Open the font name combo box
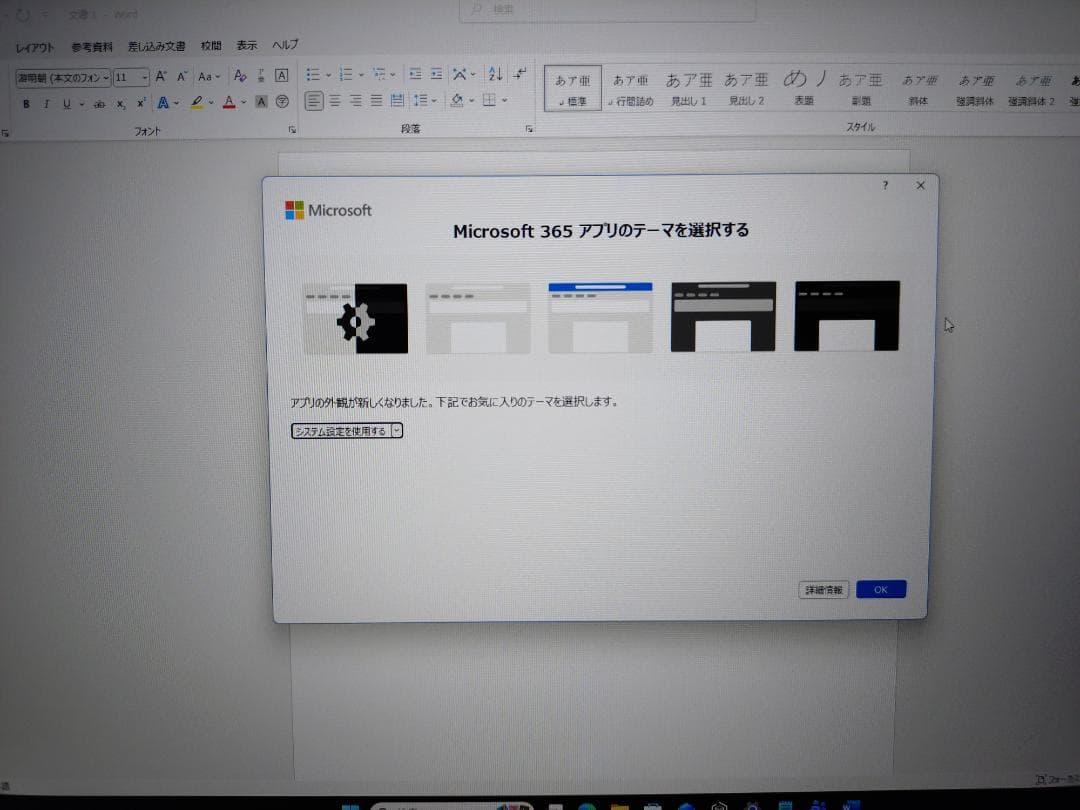The width and height of the screenshot is (1080, 810). [63, 78]
